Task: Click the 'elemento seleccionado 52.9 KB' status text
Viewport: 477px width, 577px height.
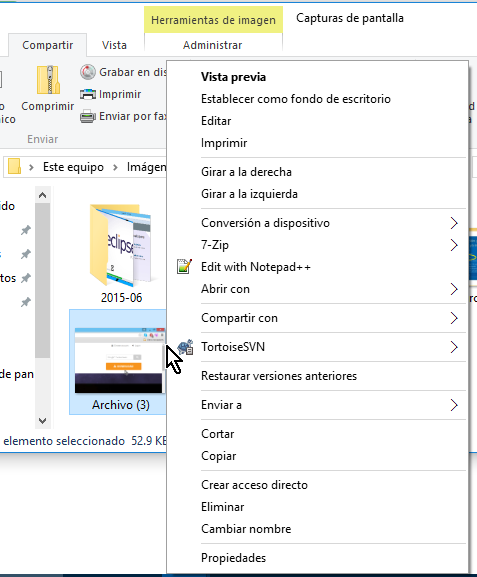Action: coord(85,441)
